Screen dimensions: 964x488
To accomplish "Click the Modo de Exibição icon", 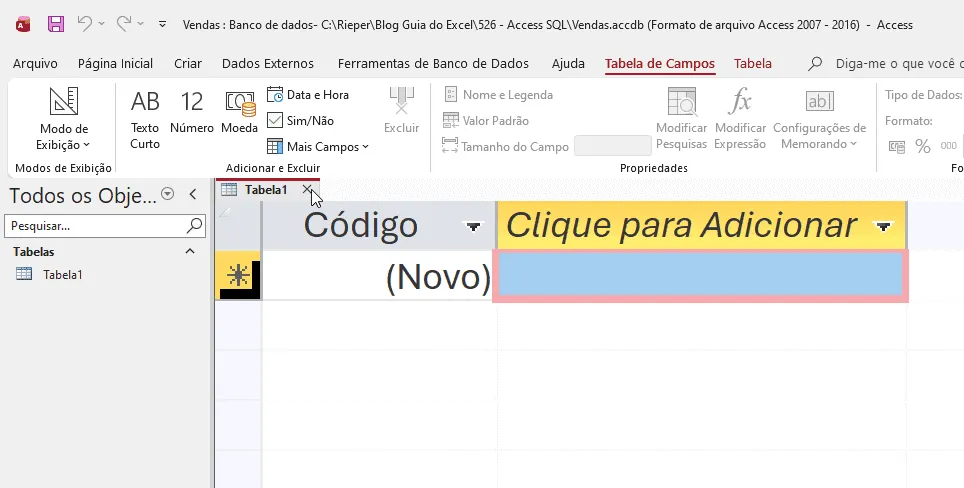I will tap(64, 101).
